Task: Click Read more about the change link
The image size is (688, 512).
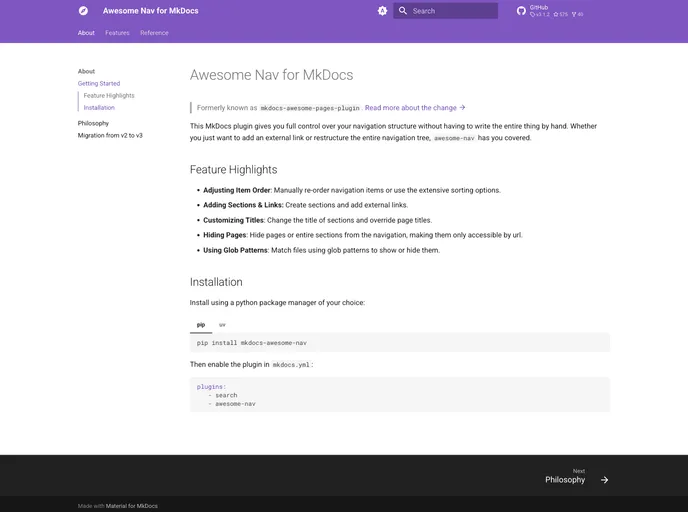Action: (415, 107)
